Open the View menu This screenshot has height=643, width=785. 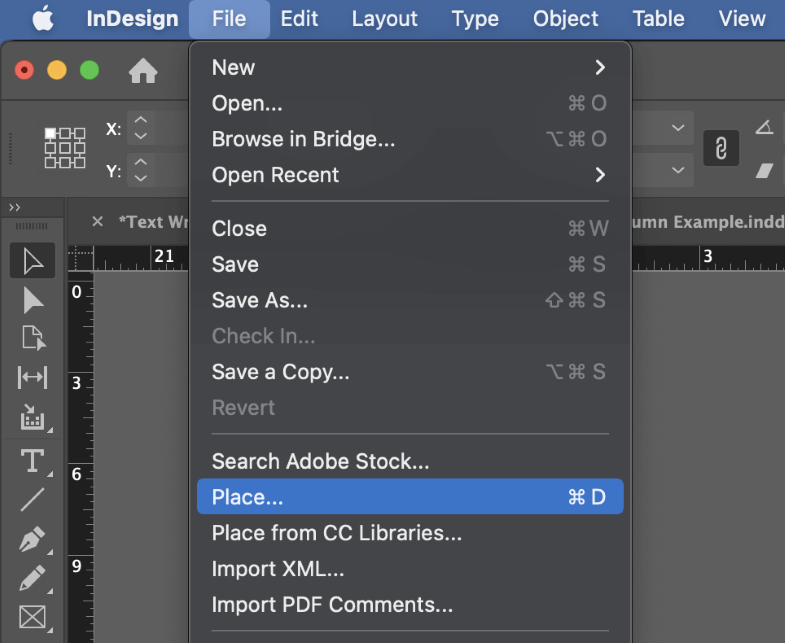point(742,19)
